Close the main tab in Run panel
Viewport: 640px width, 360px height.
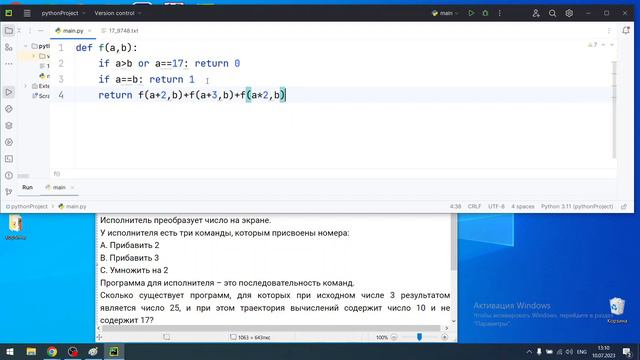[72, 187]
